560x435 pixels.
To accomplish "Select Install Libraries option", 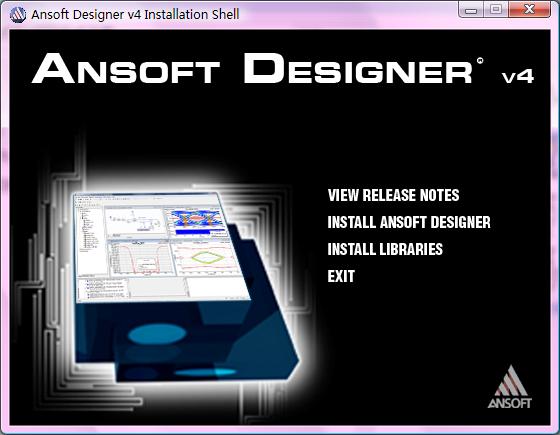I will (x=385, y=249).
